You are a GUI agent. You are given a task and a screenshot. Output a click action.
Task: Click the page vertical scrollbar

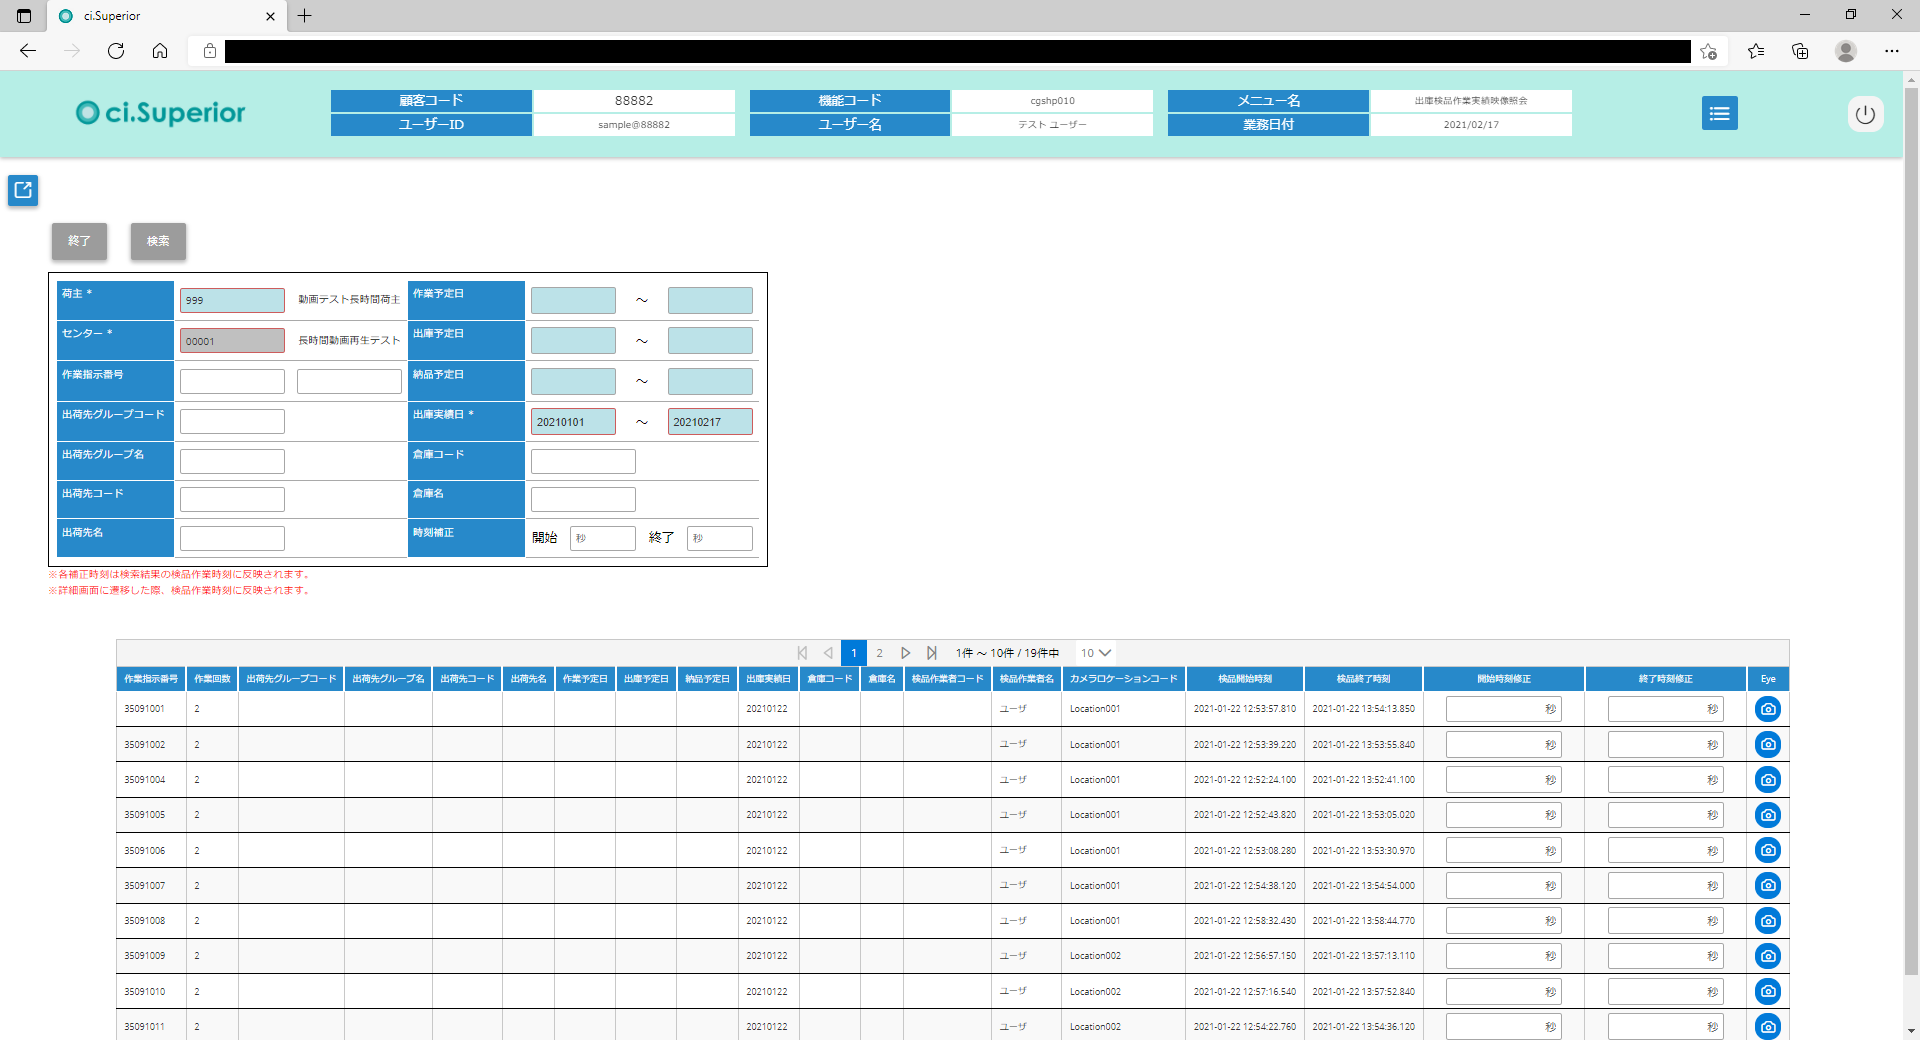pos(1911,530)
